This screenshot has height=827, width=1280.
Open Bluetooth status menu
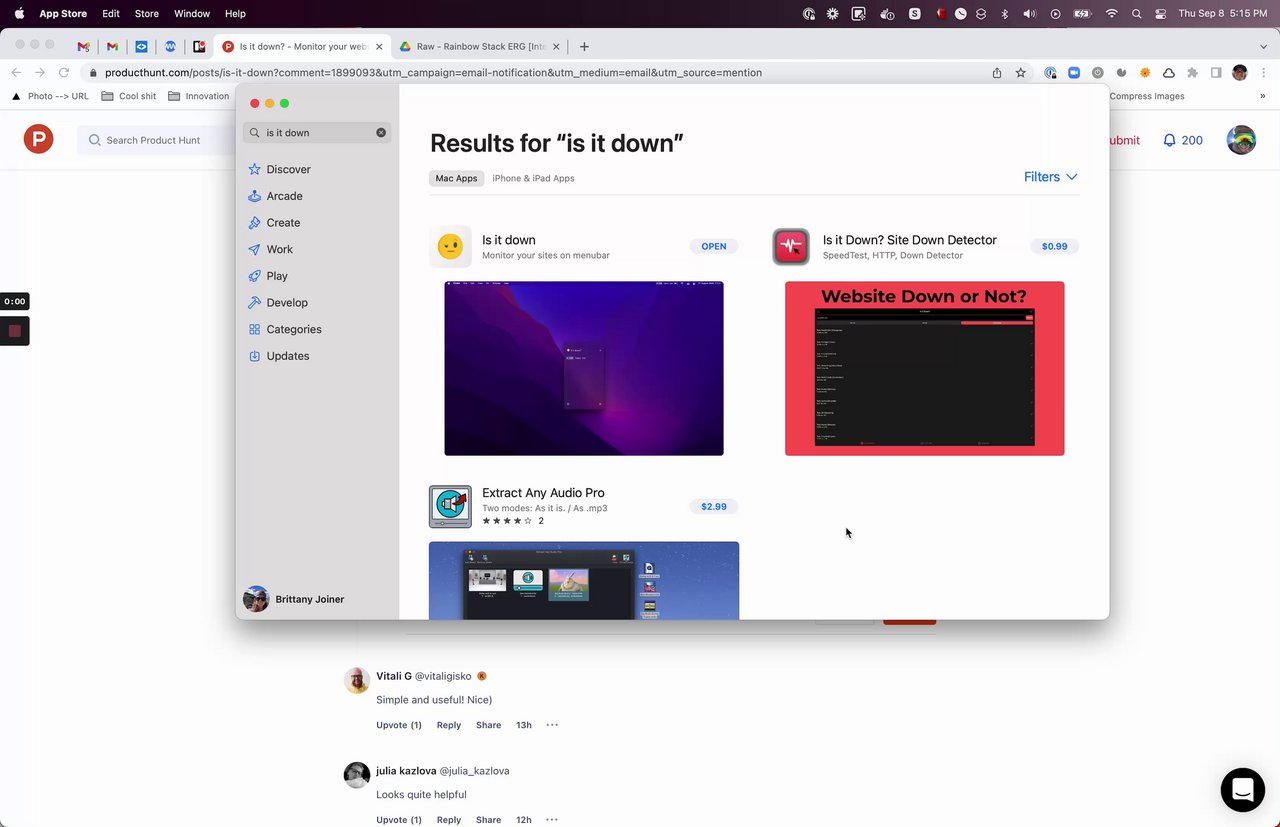(1005, 14)
